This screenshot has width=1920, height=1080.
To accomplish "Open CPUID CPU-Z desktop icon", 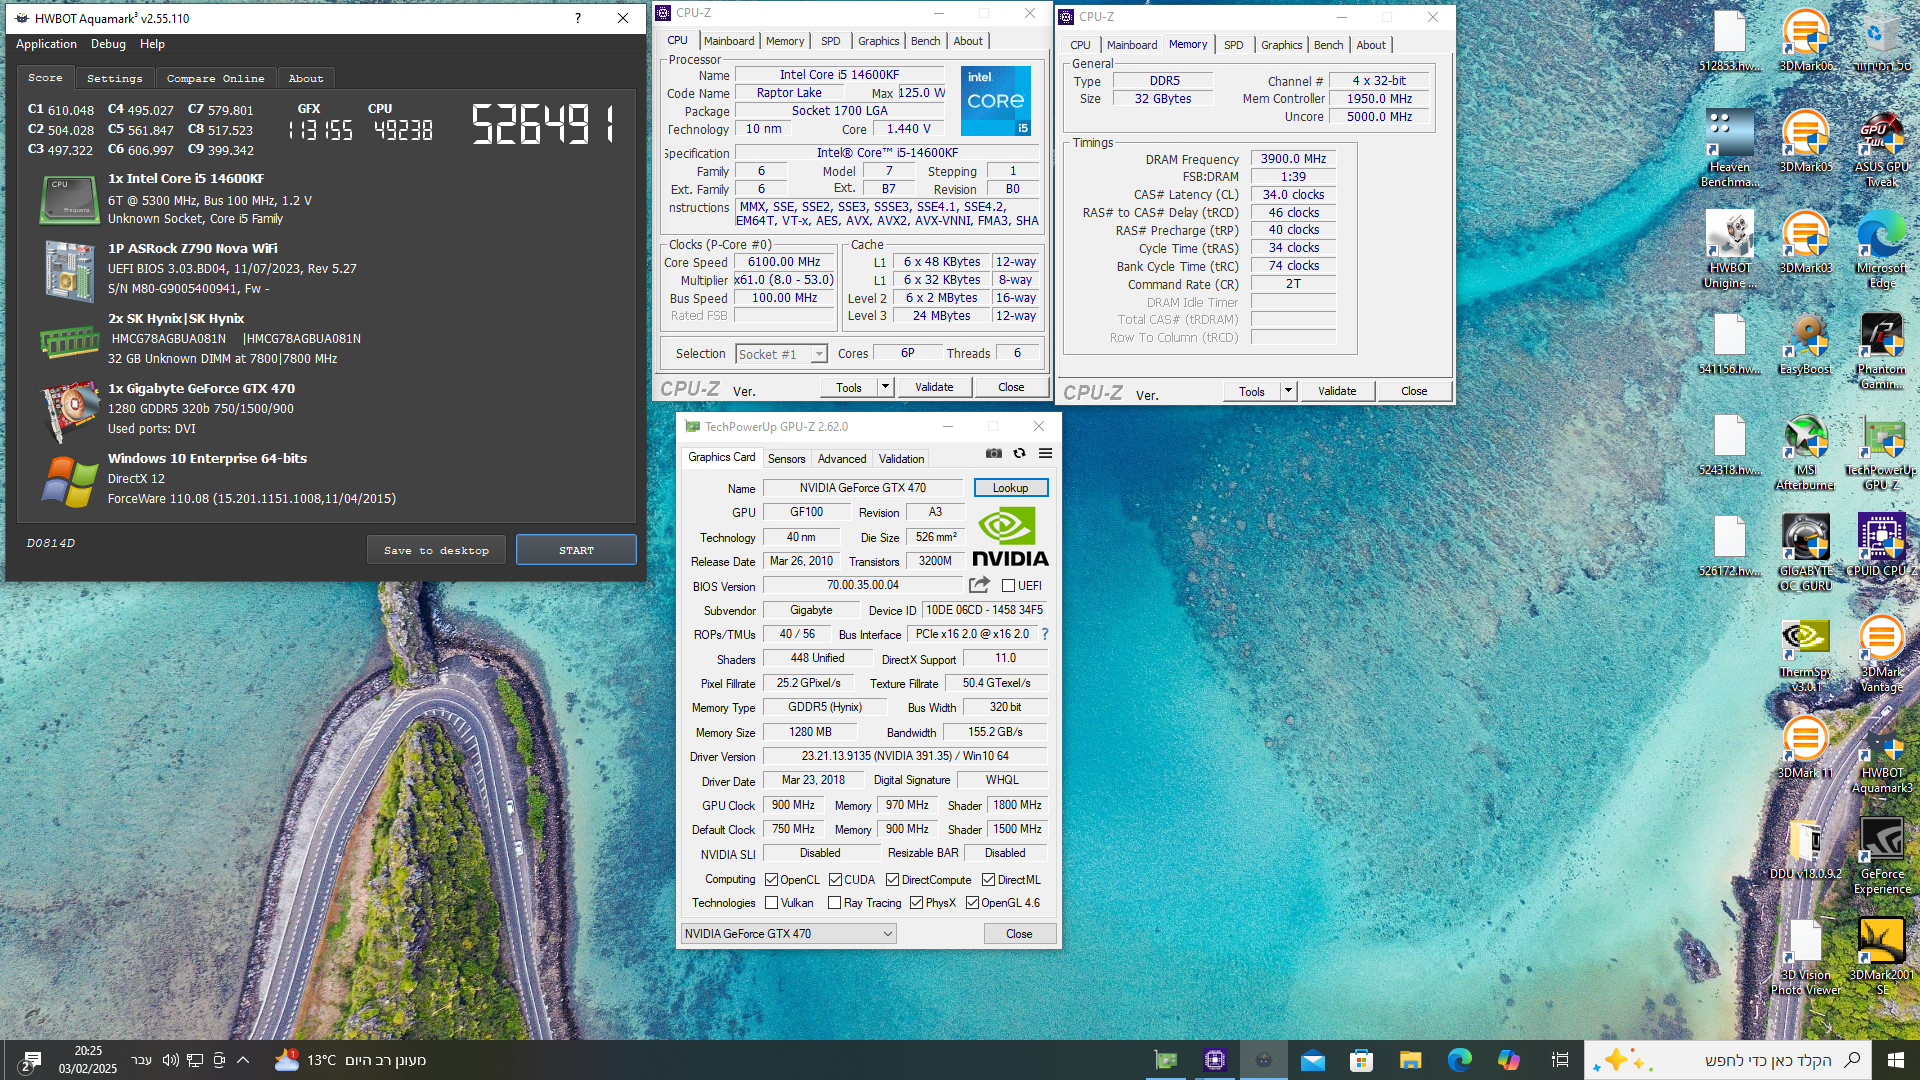I will [1881, 545].
